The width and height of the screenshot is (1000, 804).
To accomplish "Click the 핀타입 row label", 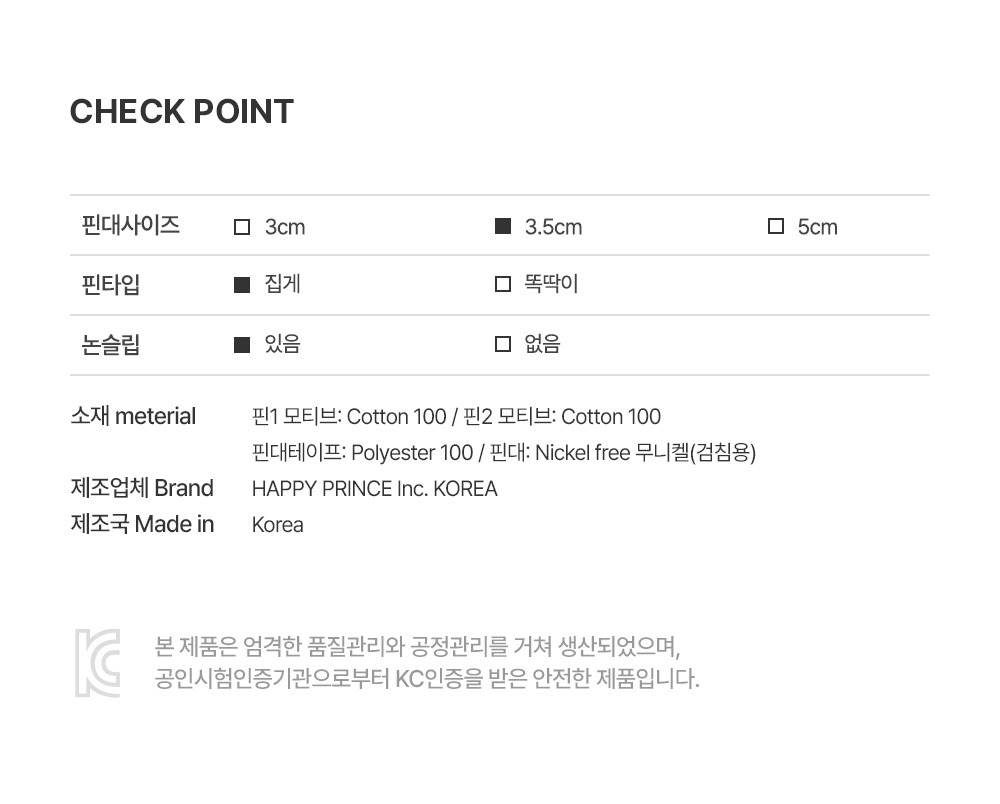I will [x=111, y=285].
